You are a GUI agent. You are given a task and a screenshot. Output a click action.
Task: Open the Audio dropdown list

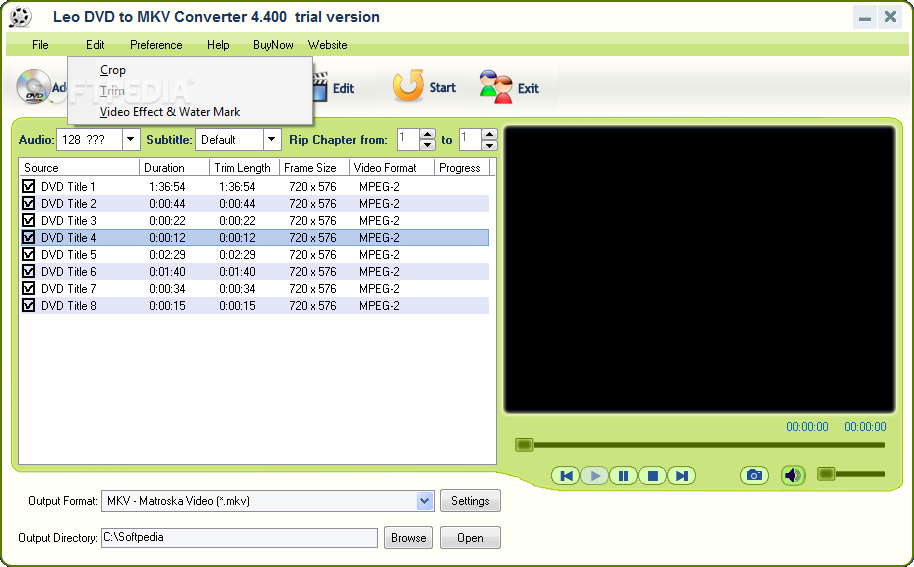[x=131, y=140]
